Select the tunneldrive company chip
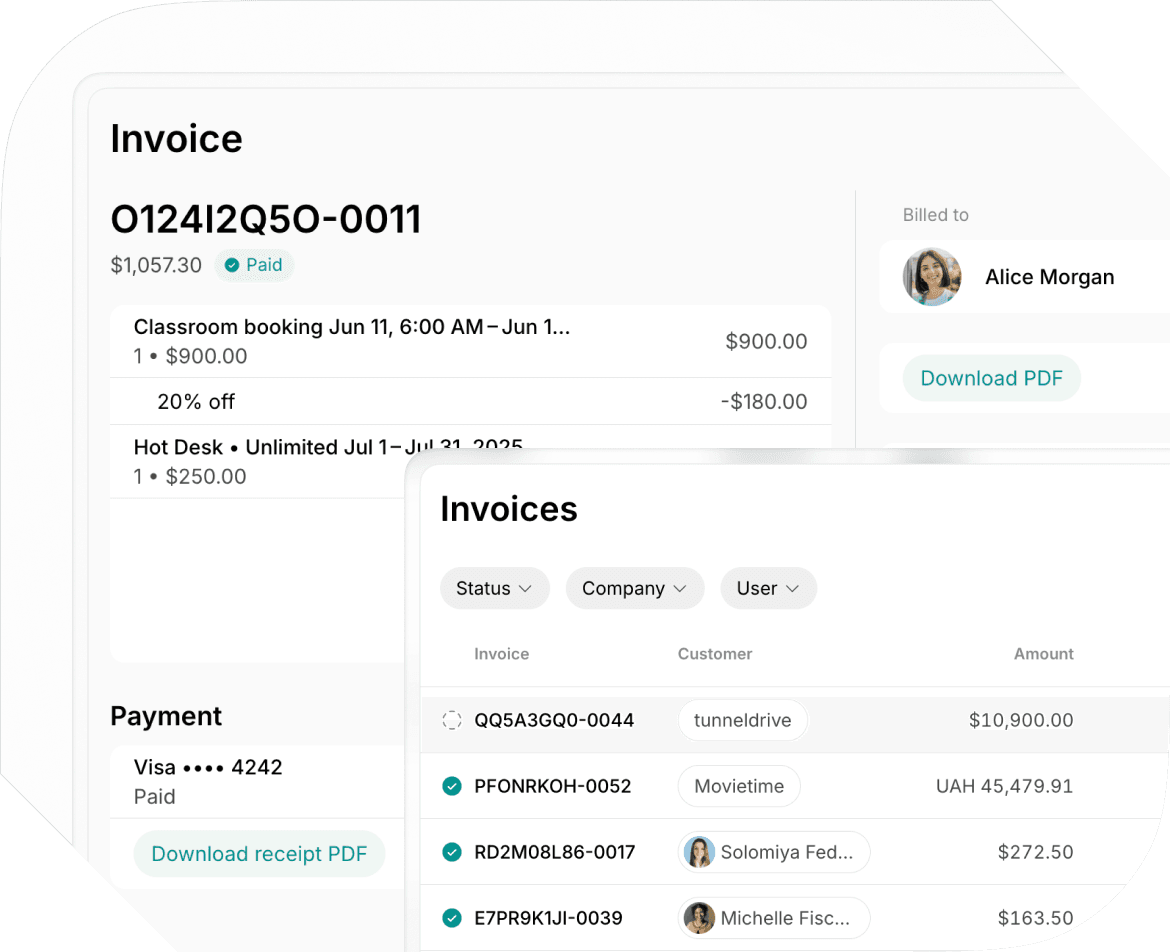 (742, 720)
